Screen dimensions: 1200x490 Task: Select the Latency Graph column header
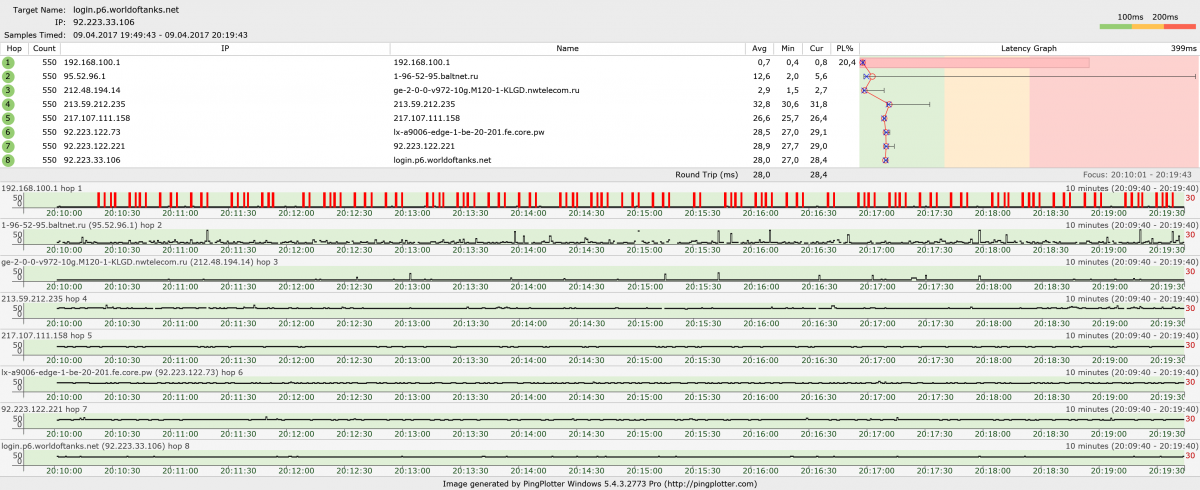(x=1028, y=48)
